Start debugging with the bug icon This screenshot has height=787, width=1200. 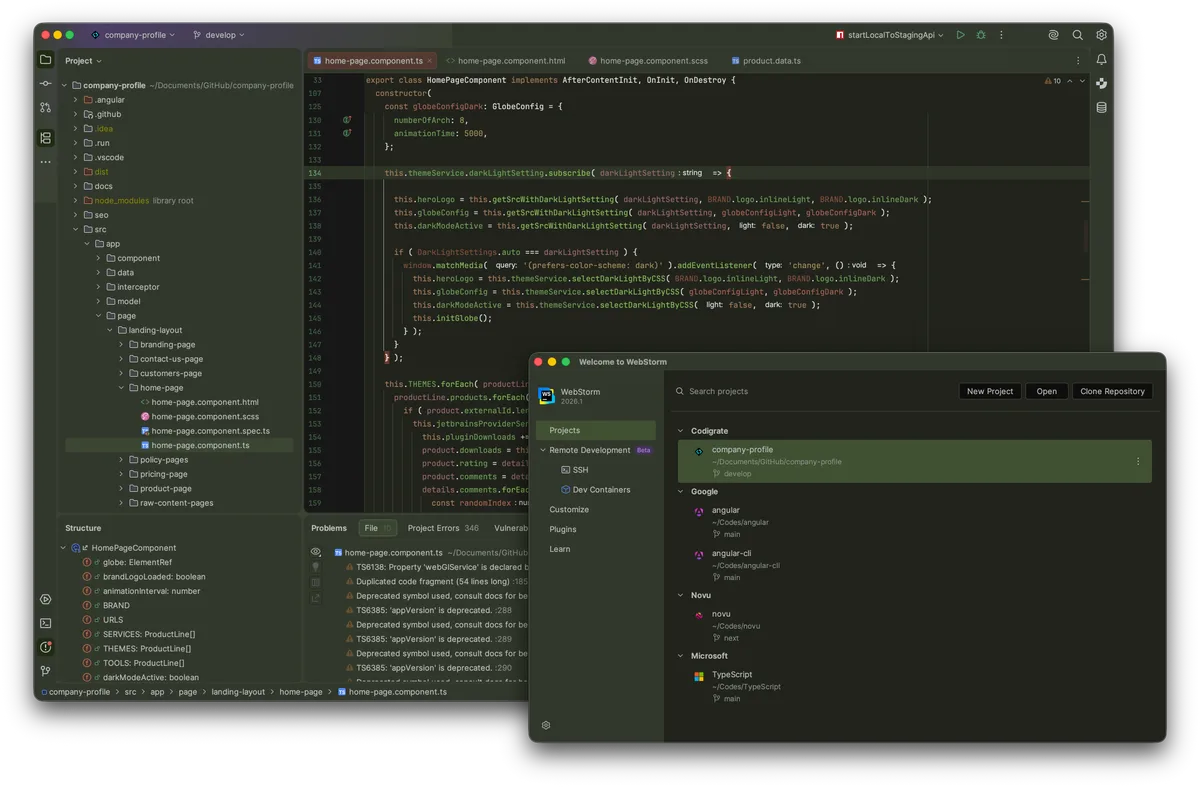click(981, 35)
